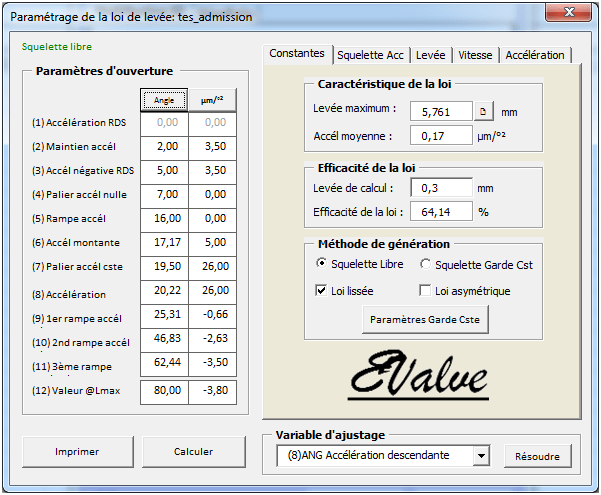
Task: Click the Angle column header button
Action: (x=163, y=100)
